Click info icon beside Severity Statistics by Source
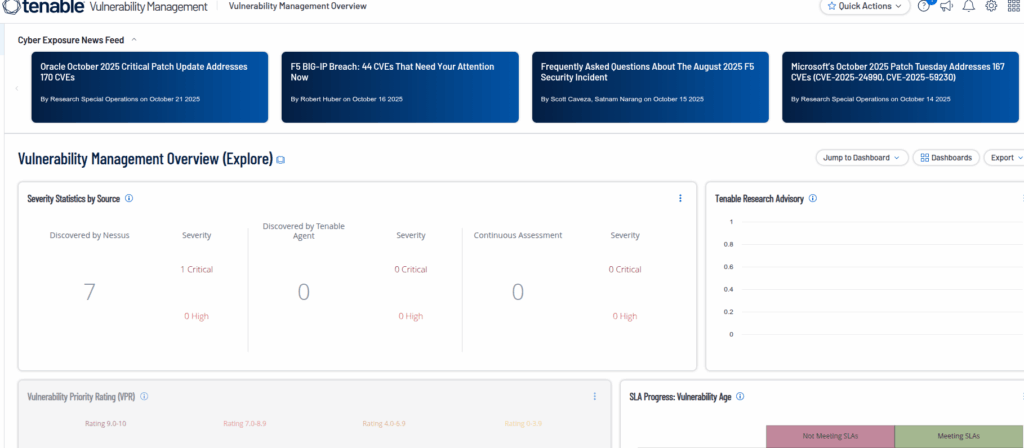 point(129,198)
